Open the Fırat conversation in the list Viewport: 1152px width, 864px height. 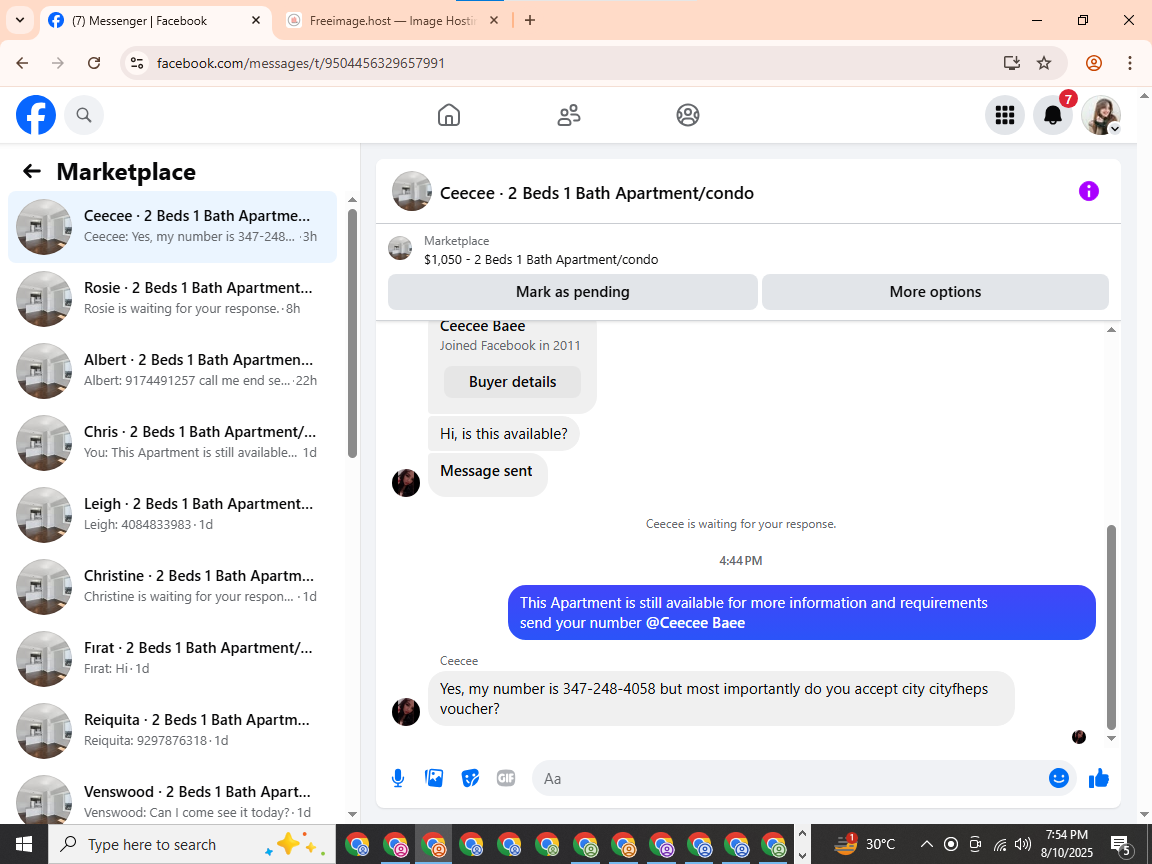(x=173, y=658)
